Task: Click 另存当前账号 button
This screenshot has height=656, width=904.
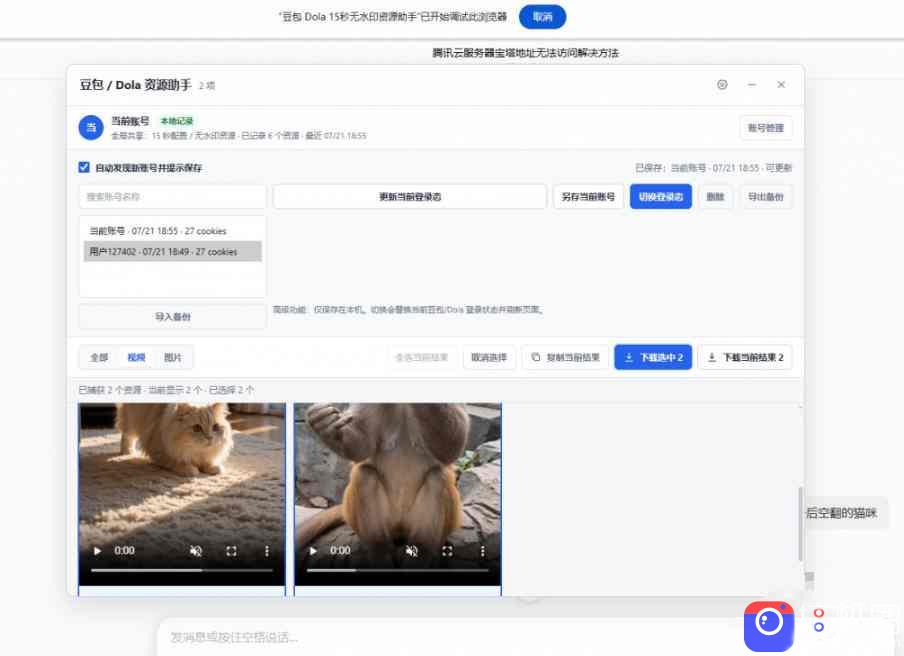Action: 588,197
